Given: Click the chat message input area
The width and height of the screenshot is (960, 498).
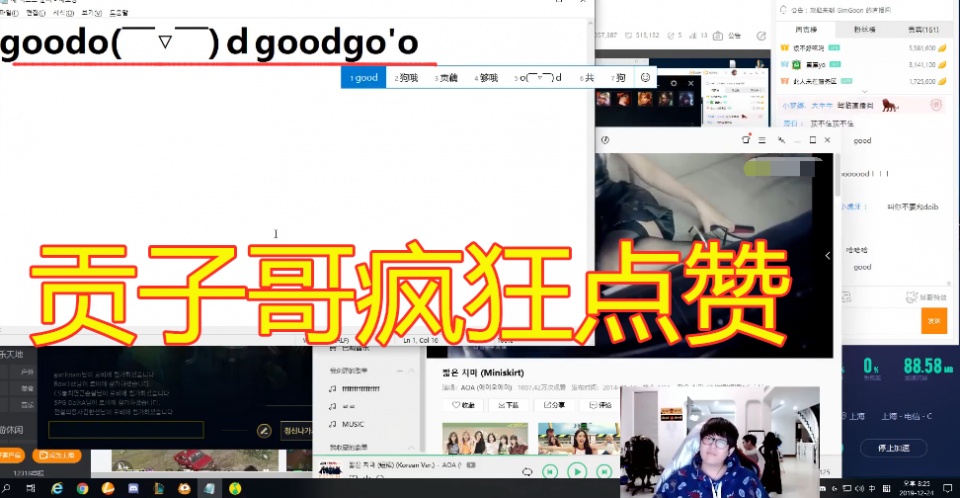Looking at the screenshot, I should click(880, 322).
